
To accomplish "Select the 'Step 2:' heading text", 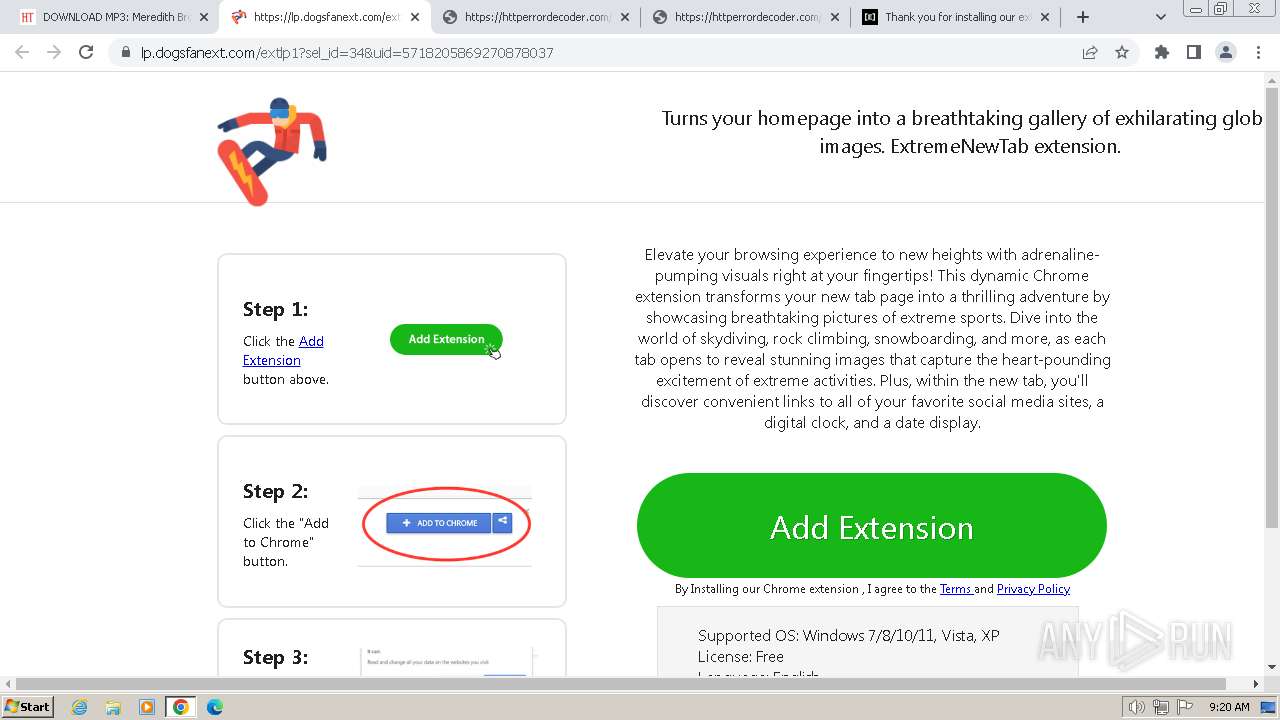I will pyautogui.click(x=275, y=491).
